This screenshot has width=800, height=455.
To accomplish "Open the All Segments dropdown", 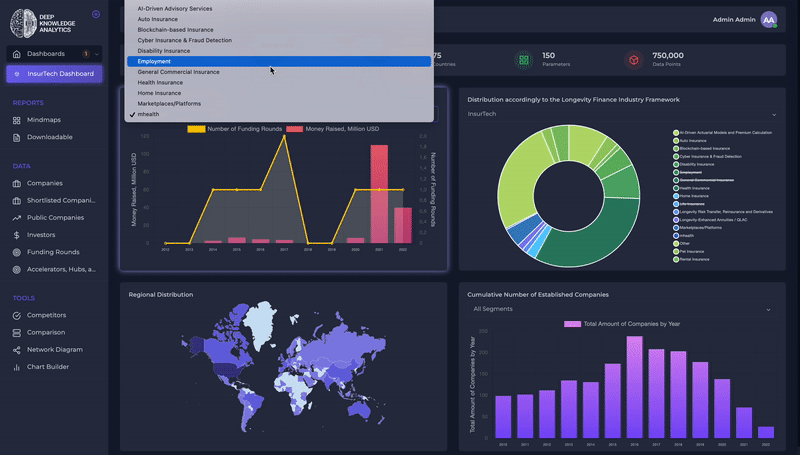I will 622,309.
